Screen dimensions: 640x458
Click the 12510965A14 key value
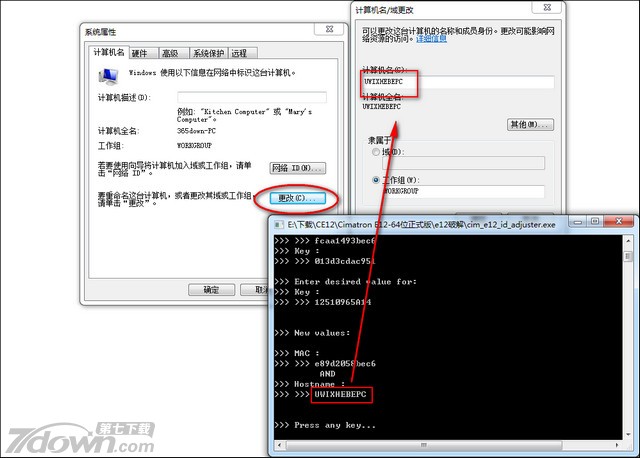pos(343,302)
